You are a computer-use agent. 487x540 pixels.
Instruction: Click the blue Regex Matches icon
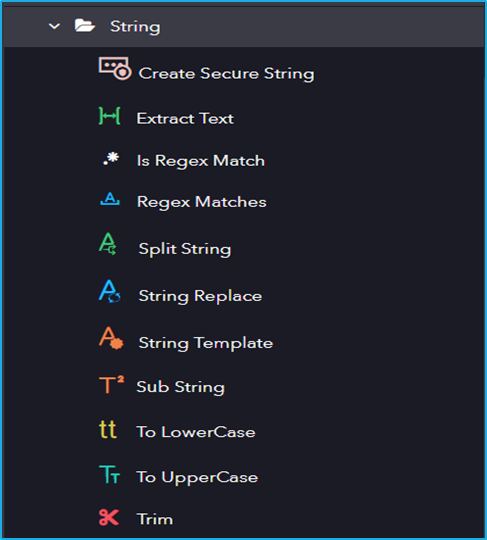tap(110, 199)
